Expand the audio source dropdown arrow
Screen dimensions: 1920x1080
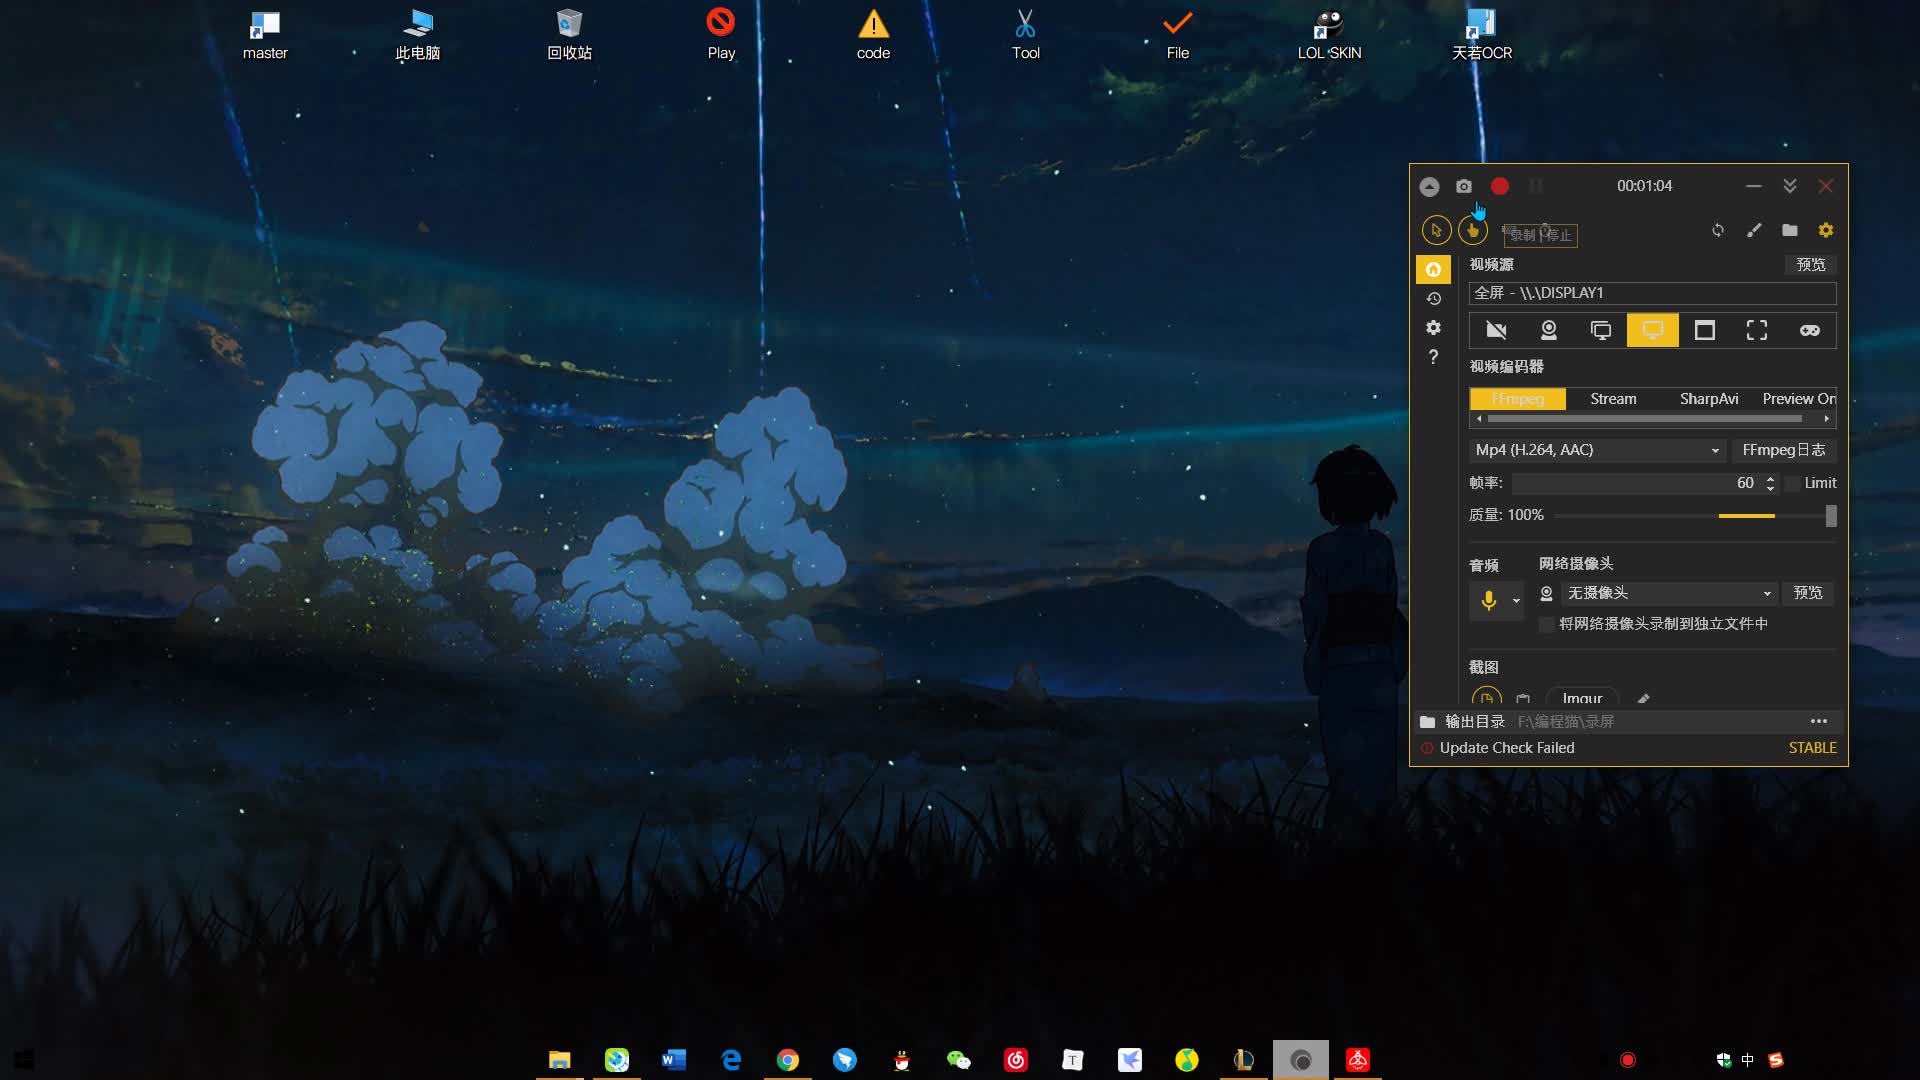pos(1516,601)
